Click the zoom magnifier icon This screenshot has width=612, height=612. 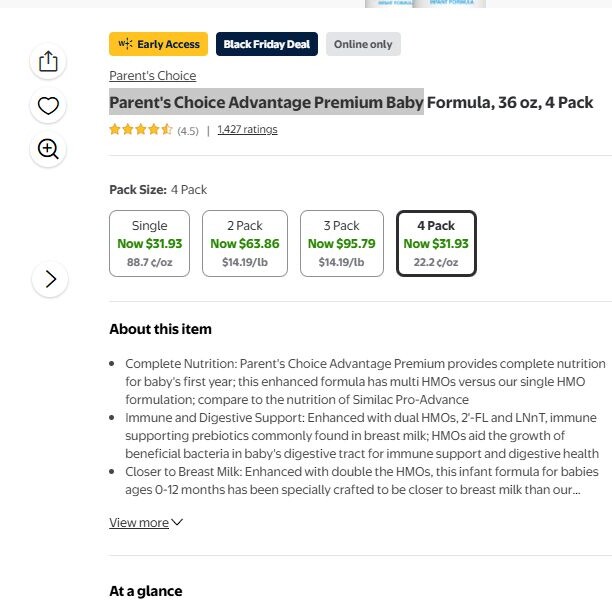coord(48,150)
